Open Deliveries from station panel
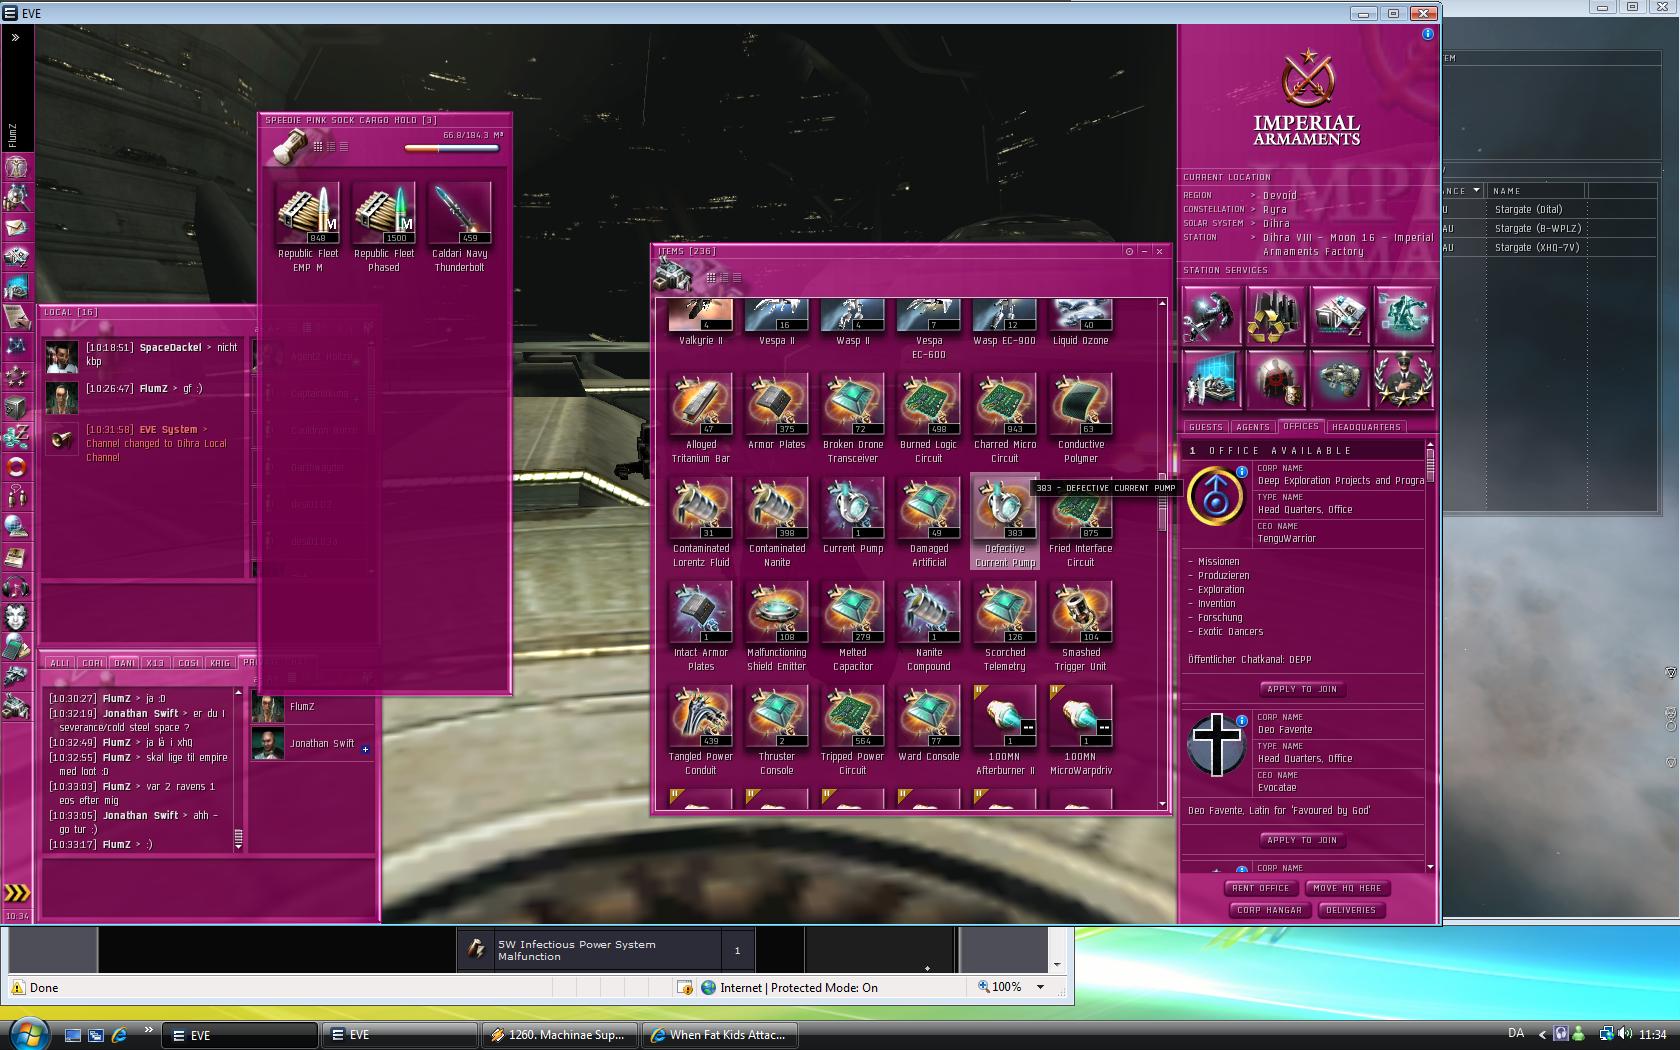Screen dimensions: 1680x1050 (x=1351, y=910)
